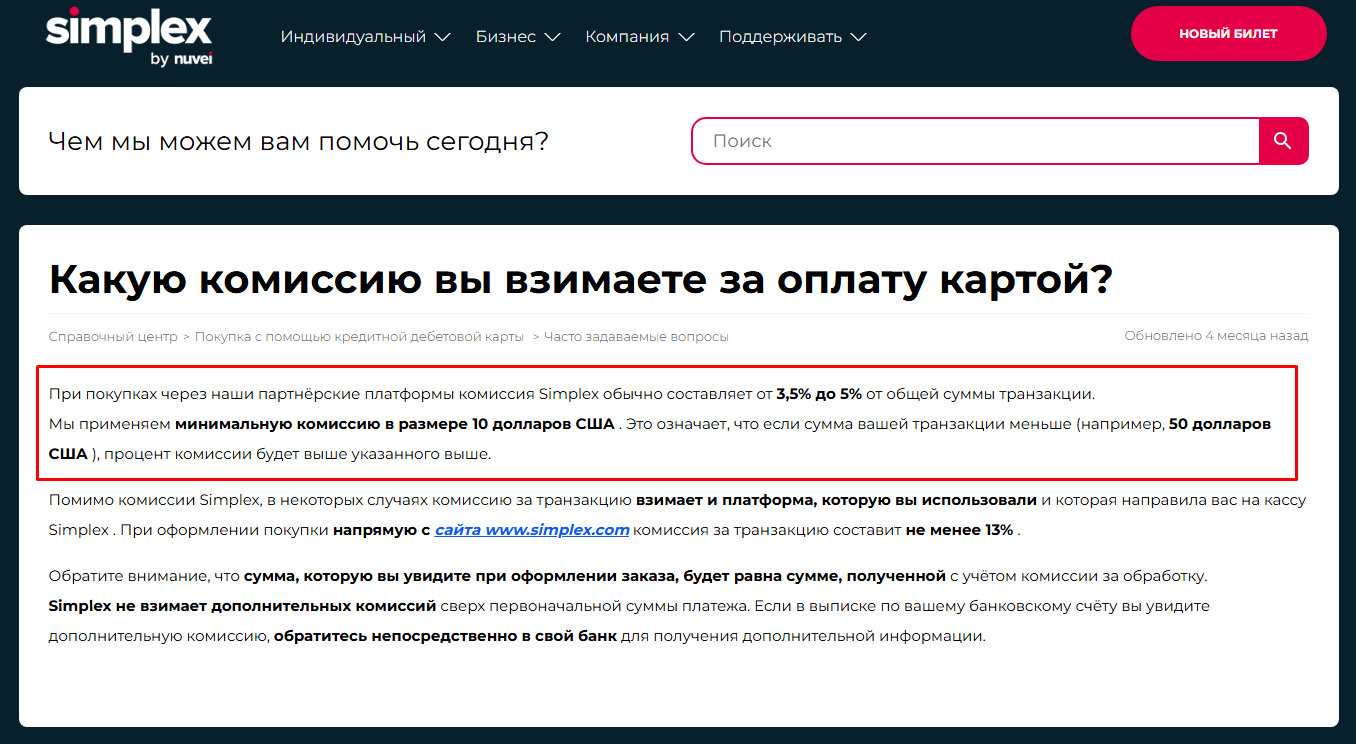
Task: Open Часто задаваемые вопросы breadcrumb link
Action: [x=636, y=336]
